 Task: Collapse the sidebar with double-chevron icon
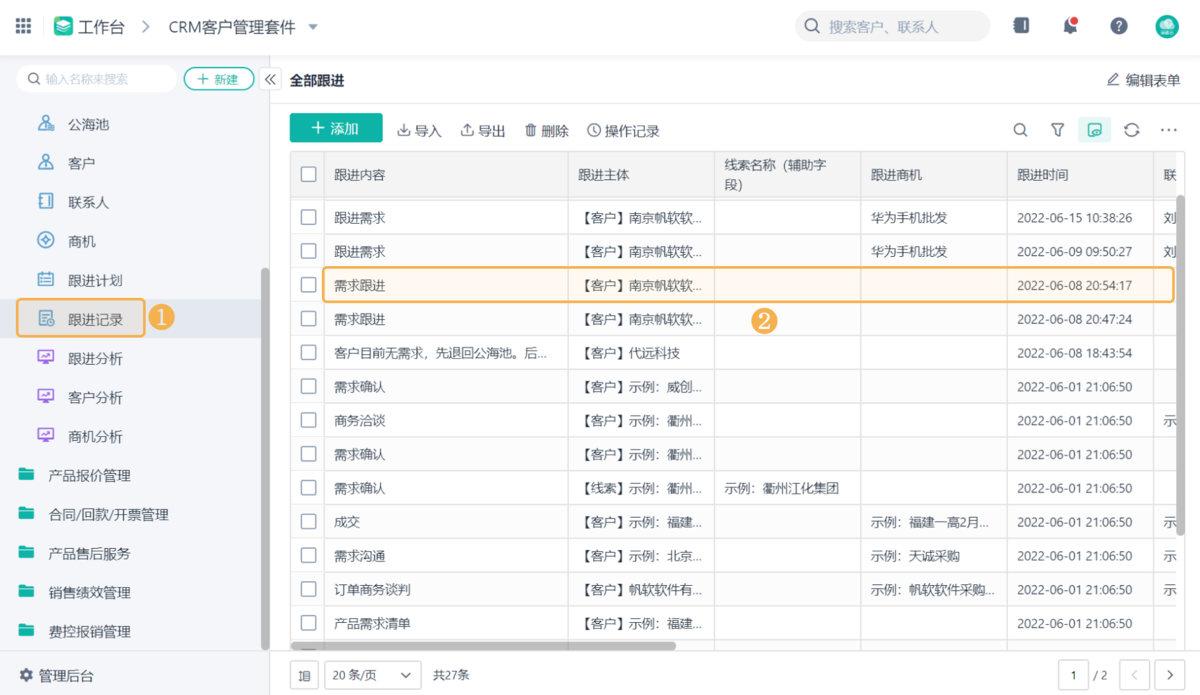270,79
